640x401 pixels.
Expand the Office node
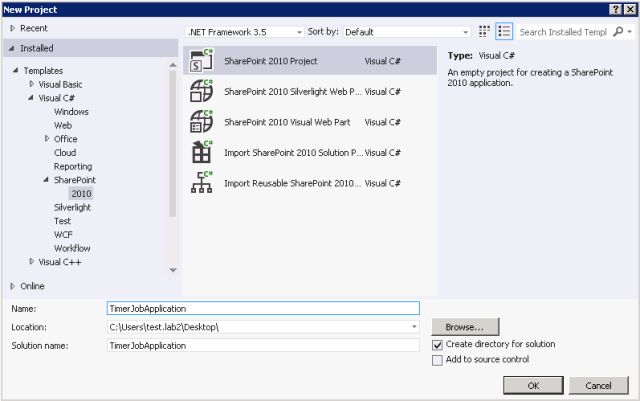click(x=47, y=138)
